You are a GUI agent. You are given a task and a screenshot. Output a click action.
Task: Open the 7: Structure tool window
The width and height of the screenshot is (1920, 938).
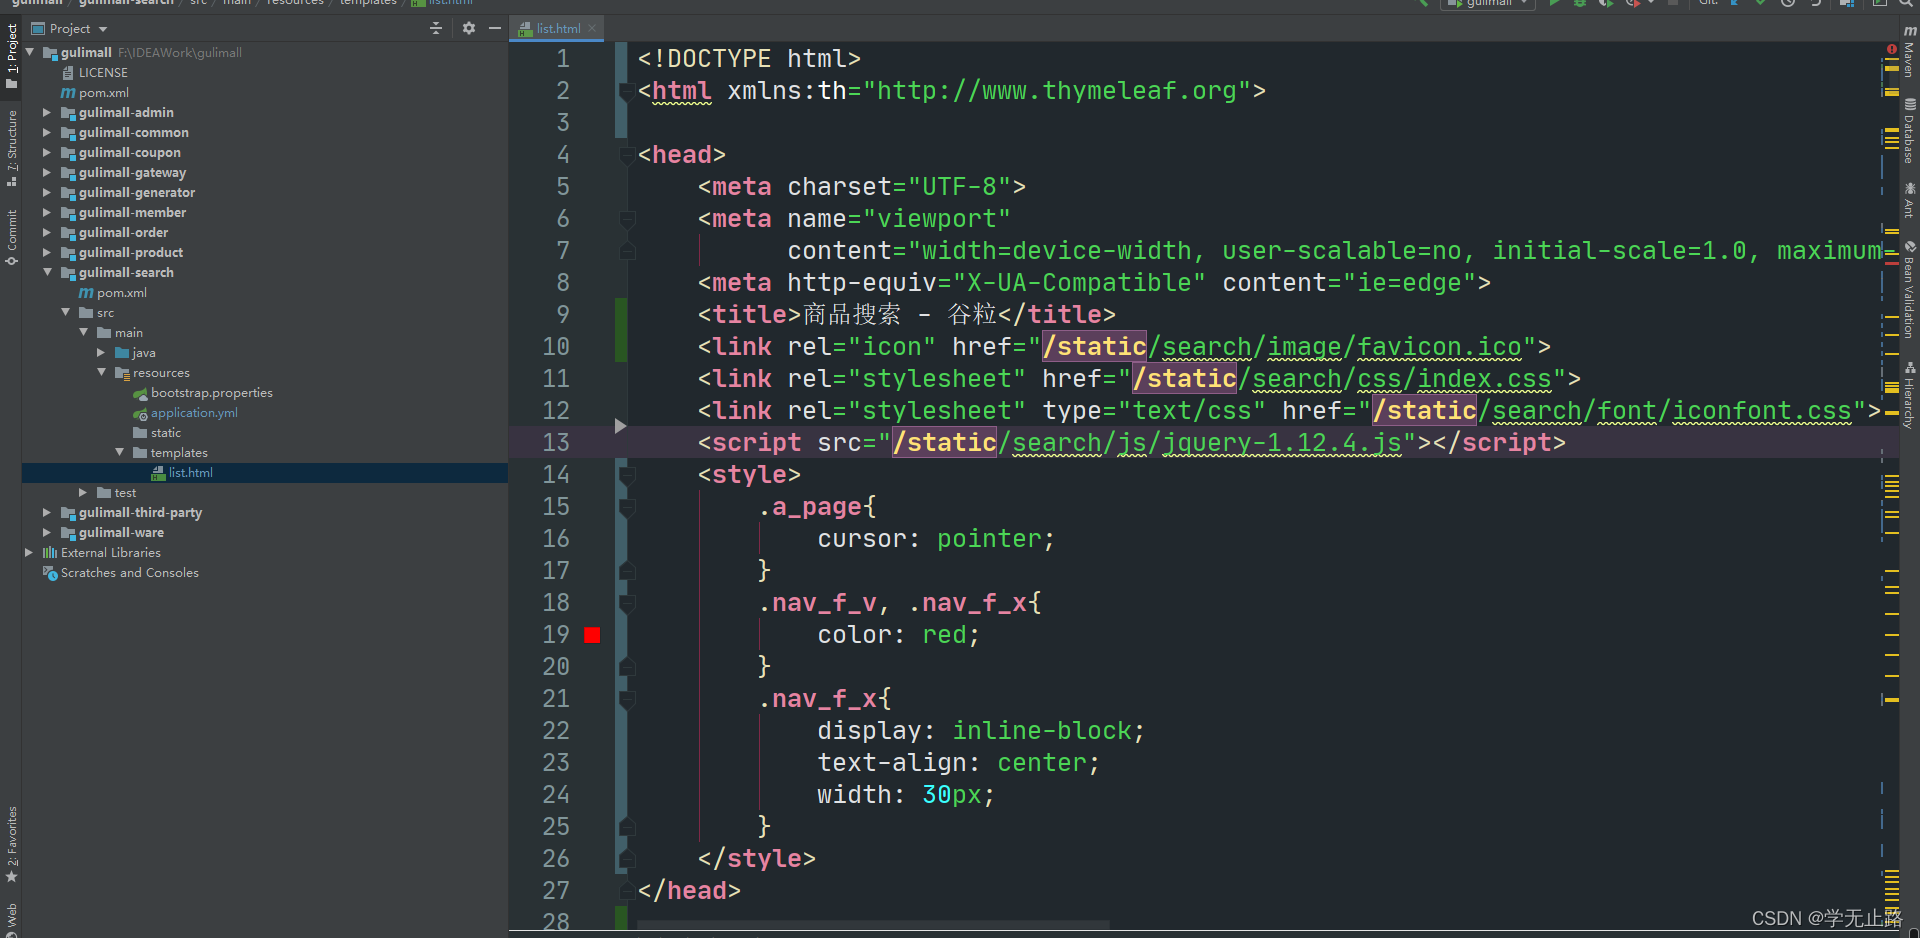coord(12,148)
